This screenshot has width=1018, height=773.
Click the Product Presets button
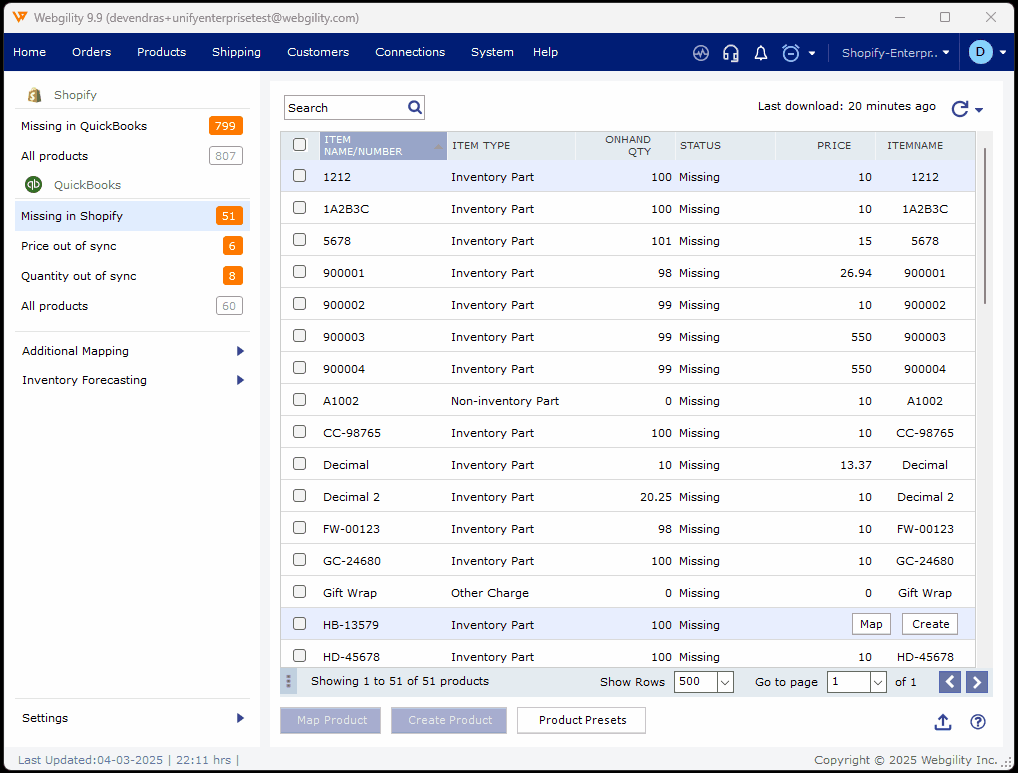click(581, 720)
